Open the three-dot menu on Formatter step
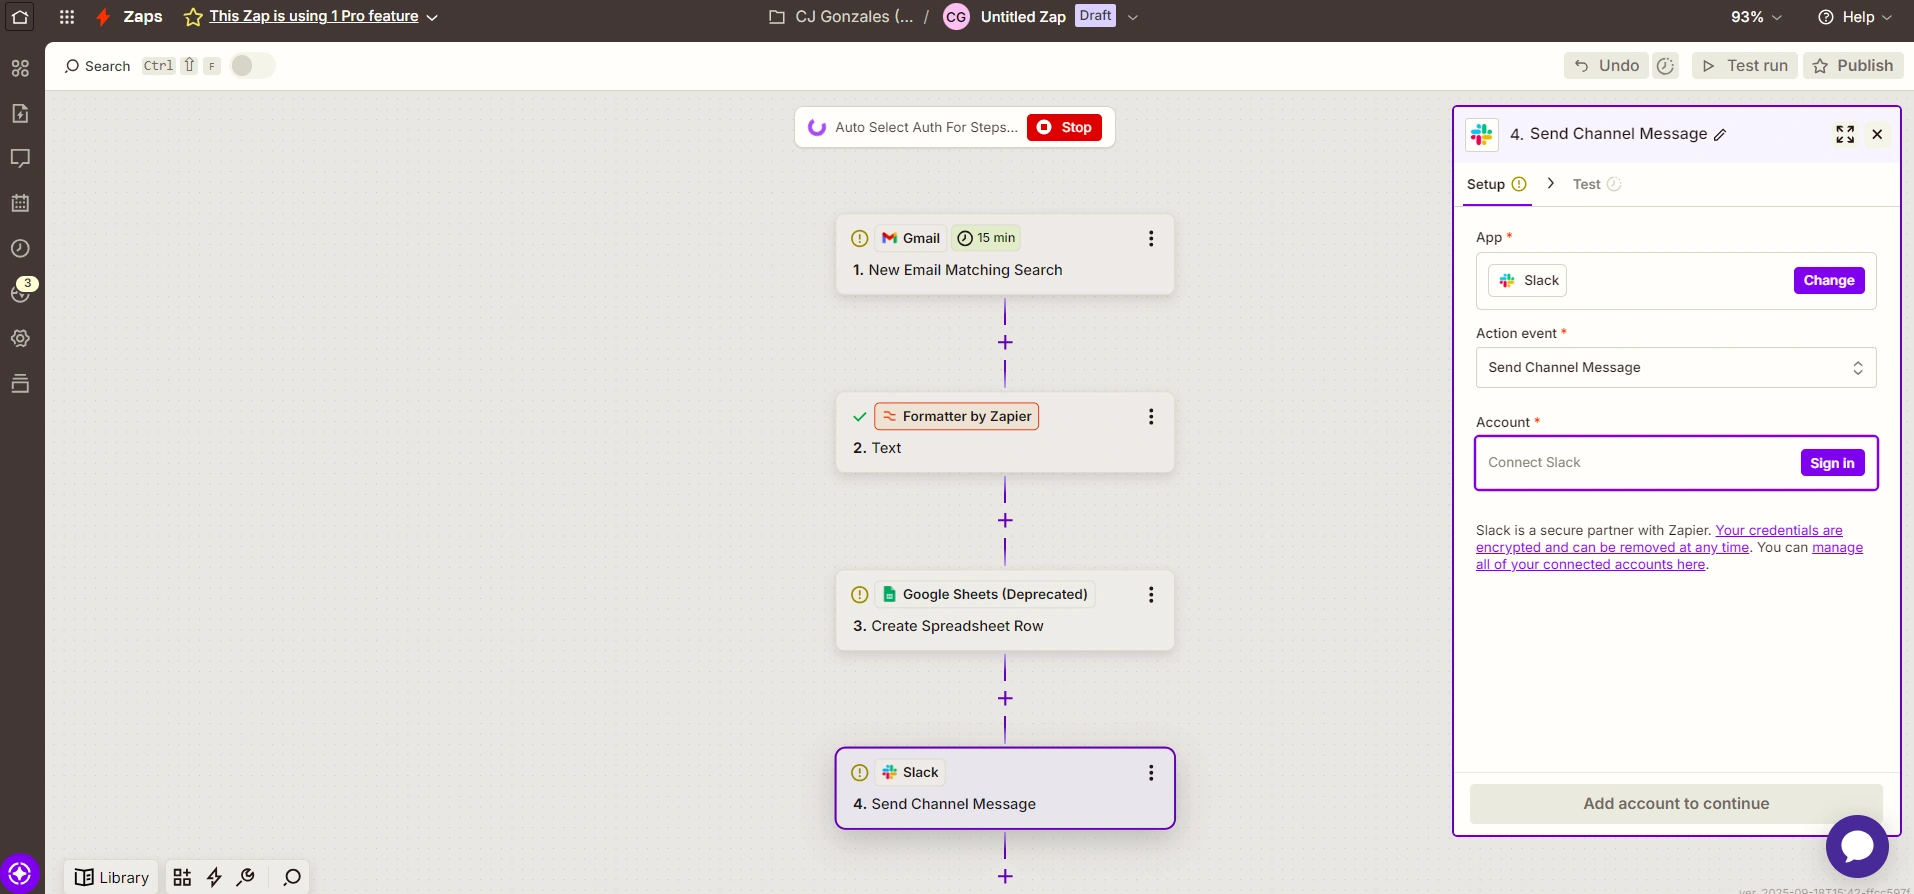This screenshot has width=1914, height=894. point(1151,416)
